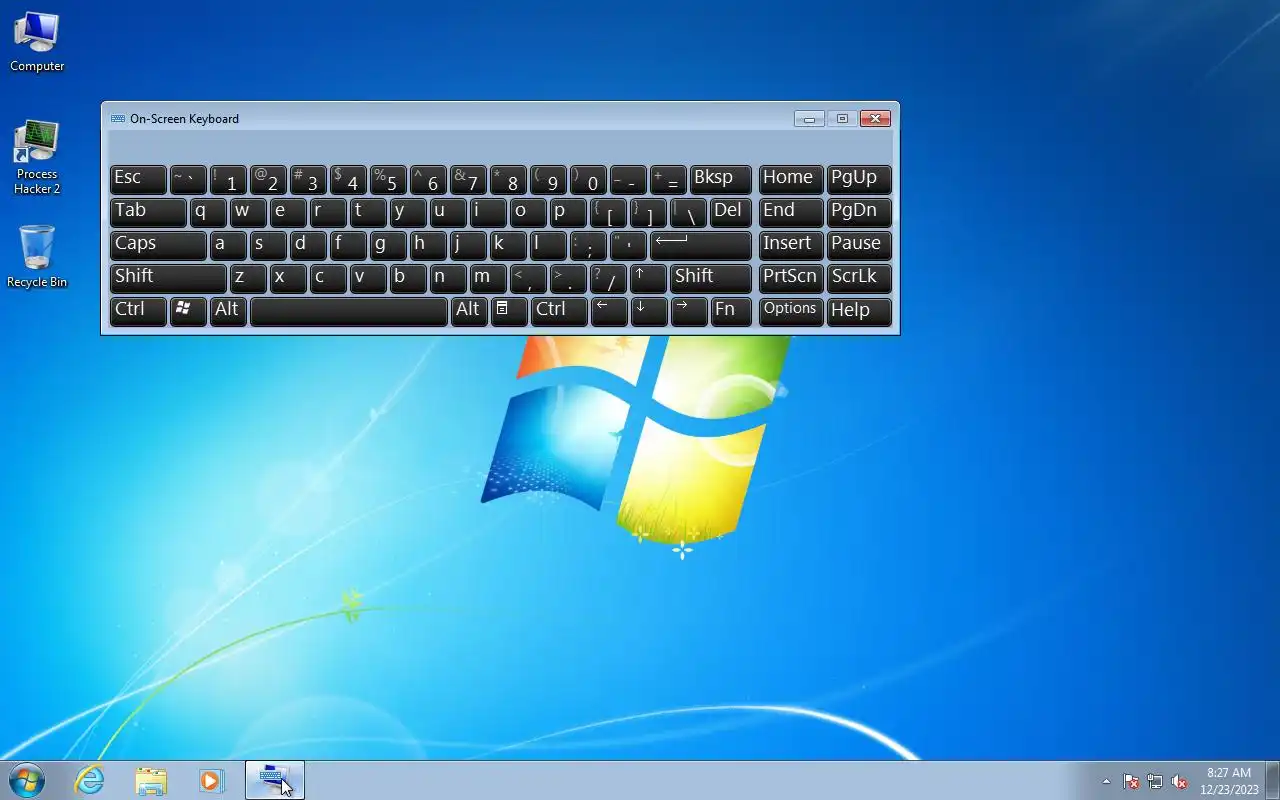Click the network status tray icon
Image resolution: width=1280 pixels, height=800 pixels.
point(1155,782)
